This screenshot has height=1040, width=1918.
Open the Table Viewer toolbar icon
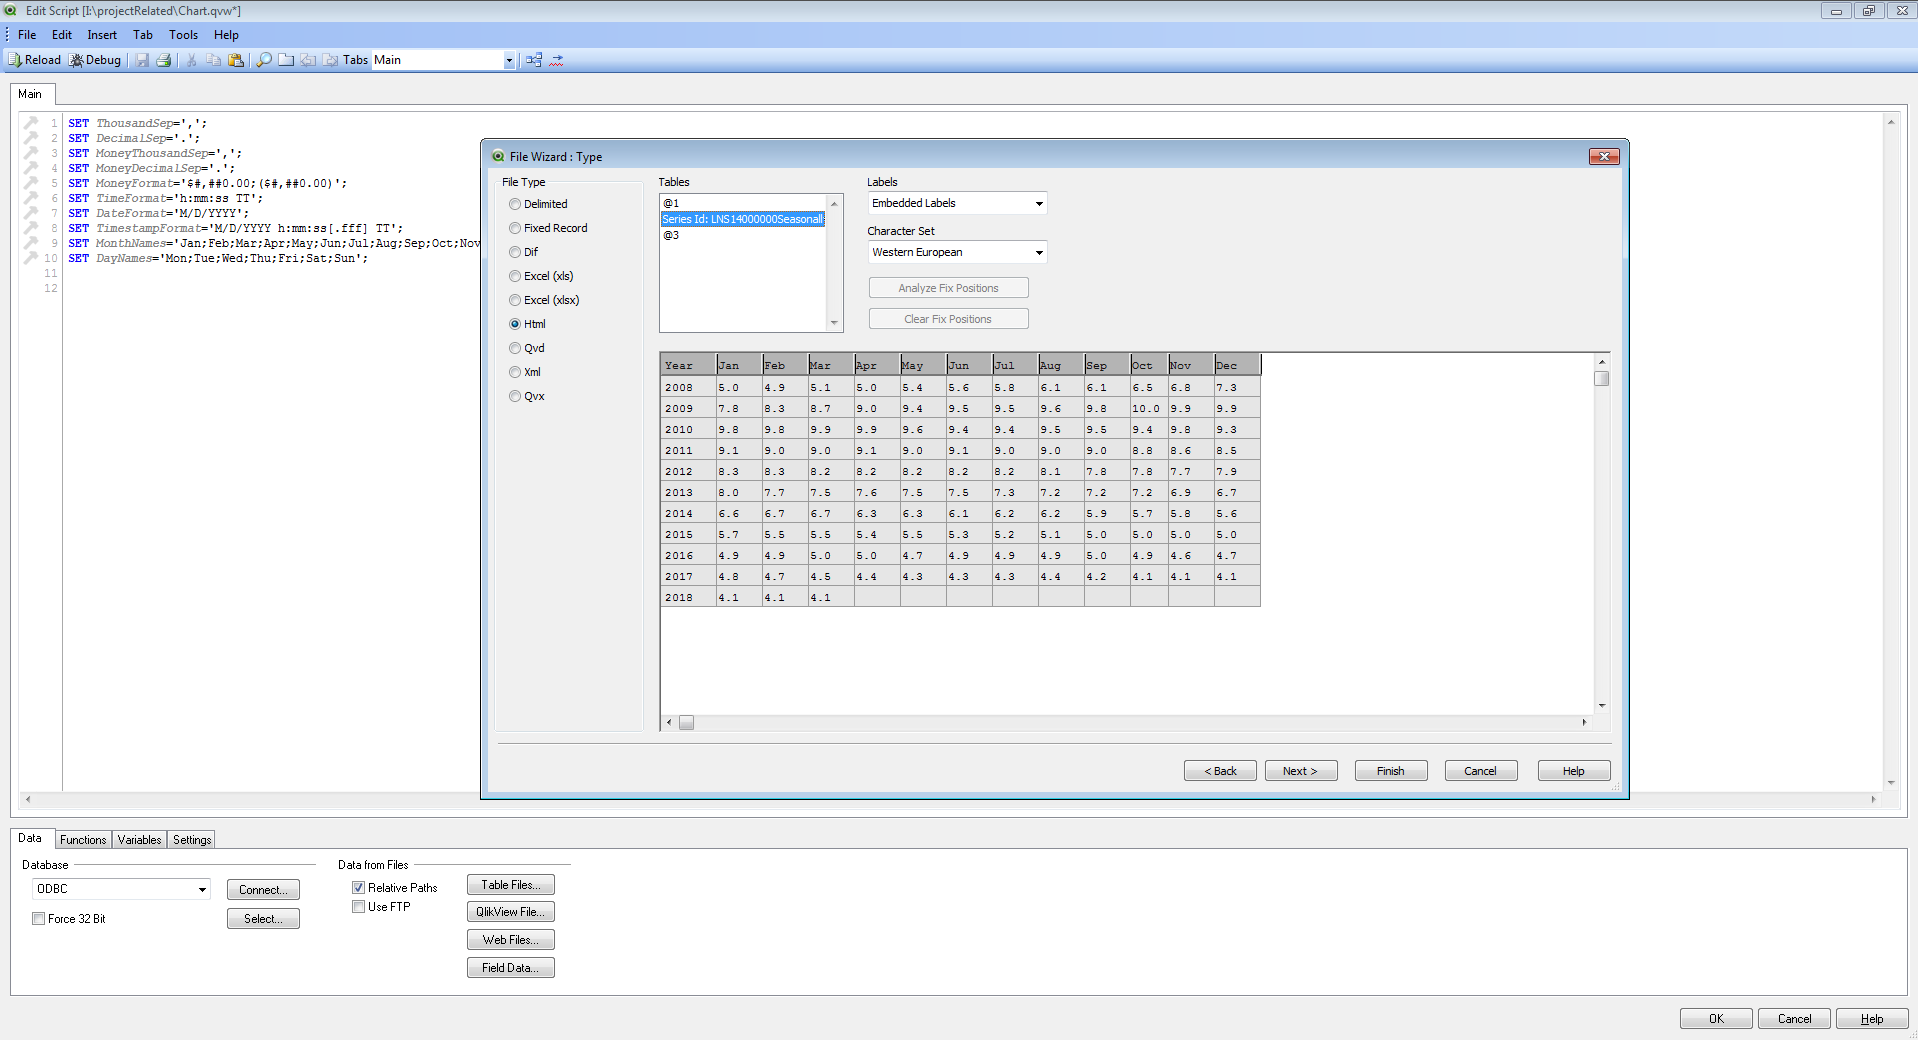[x=534, y=60]
